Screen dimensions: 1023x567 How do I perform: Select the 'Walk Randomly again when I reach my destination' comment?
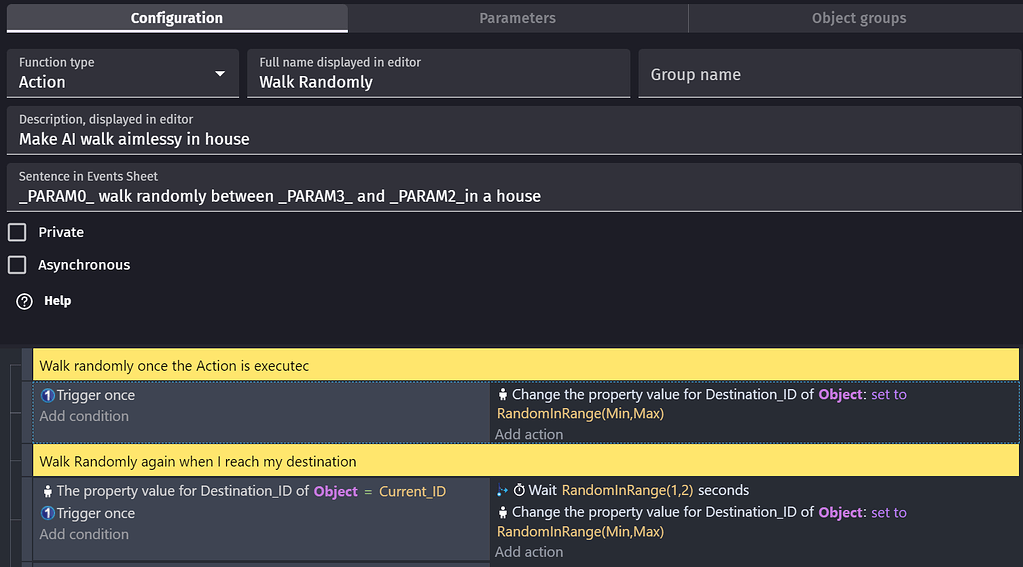pyautogui.click(x=526, y=461)
